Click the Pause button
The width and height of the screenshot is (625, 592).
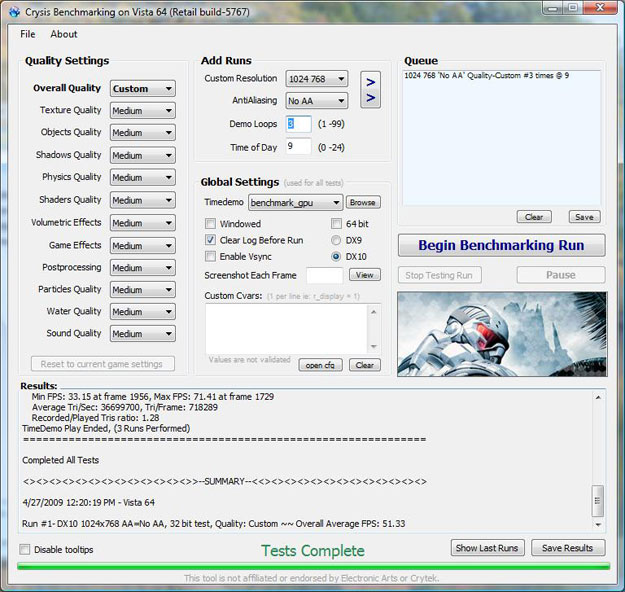click(x=561, y=275)
